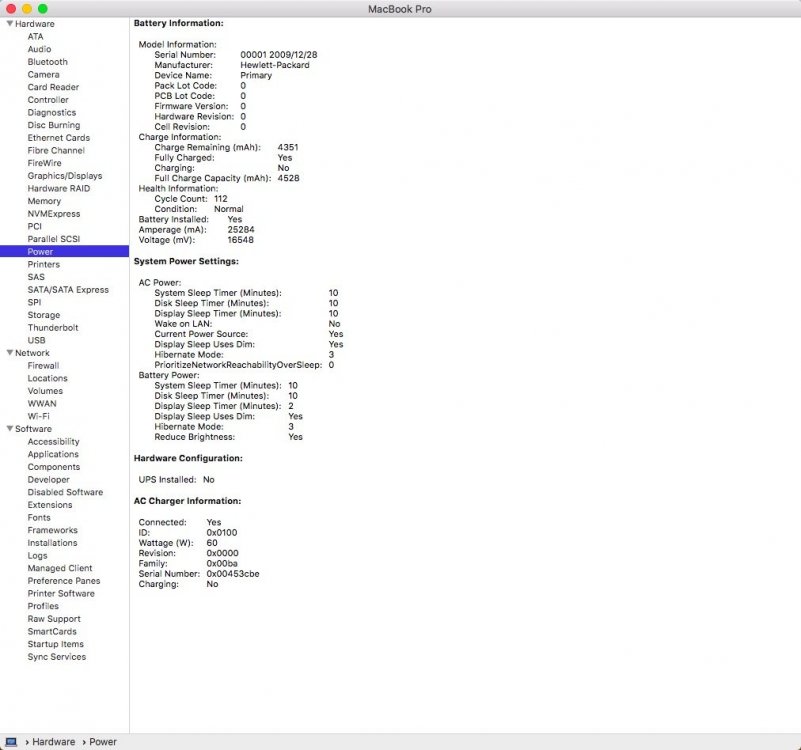Open the Printers section
The height and width of the screenshot is (750, 801).
point(43,264)
